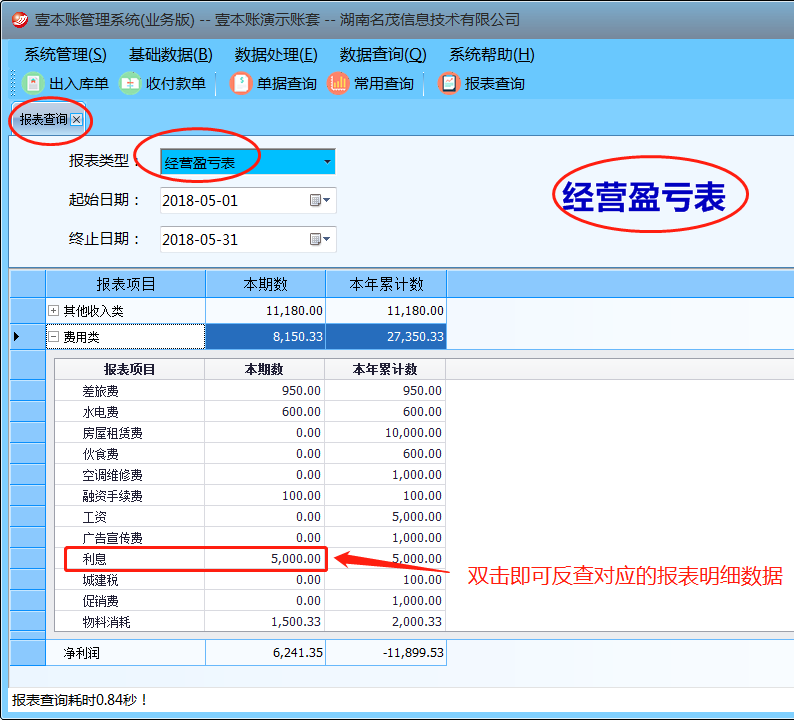This screenshot has height=720, width=794.
Task: Click the app logo icon in title bar
Action: pyautogui.click(x=20, y=20)
